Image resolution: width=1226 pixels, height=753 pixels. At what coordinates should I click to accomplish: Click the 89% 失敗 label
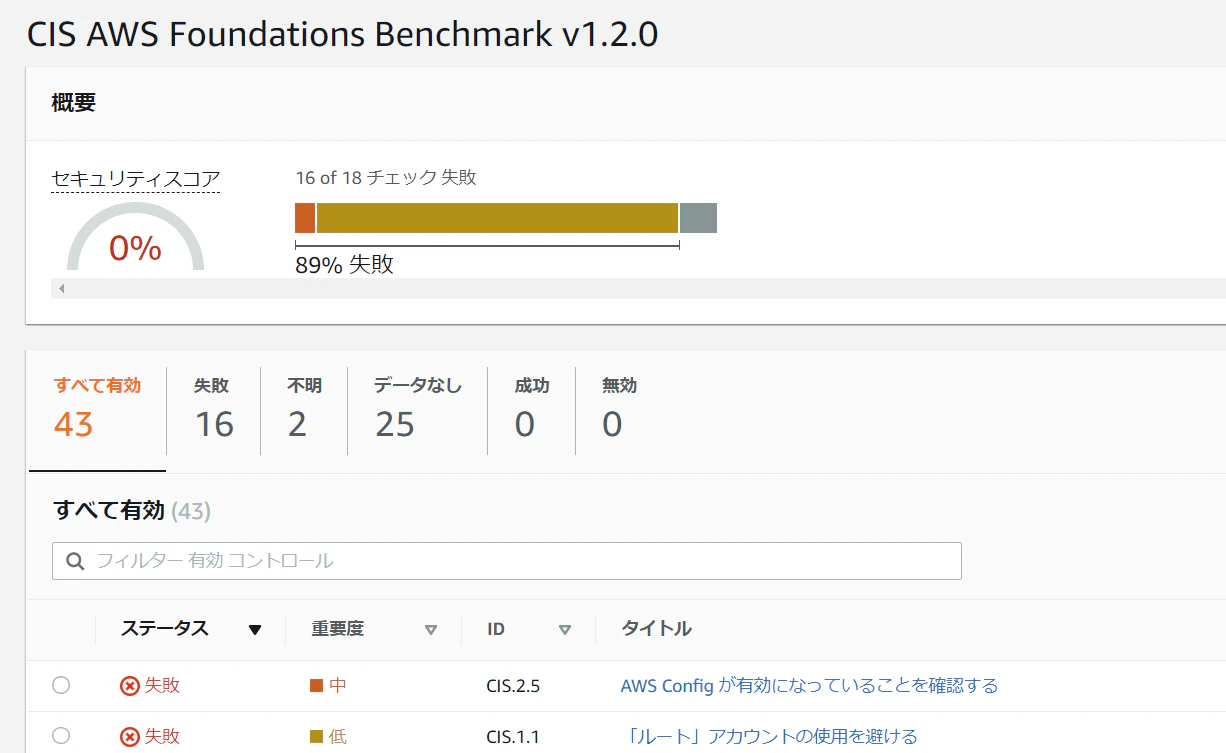344,265
